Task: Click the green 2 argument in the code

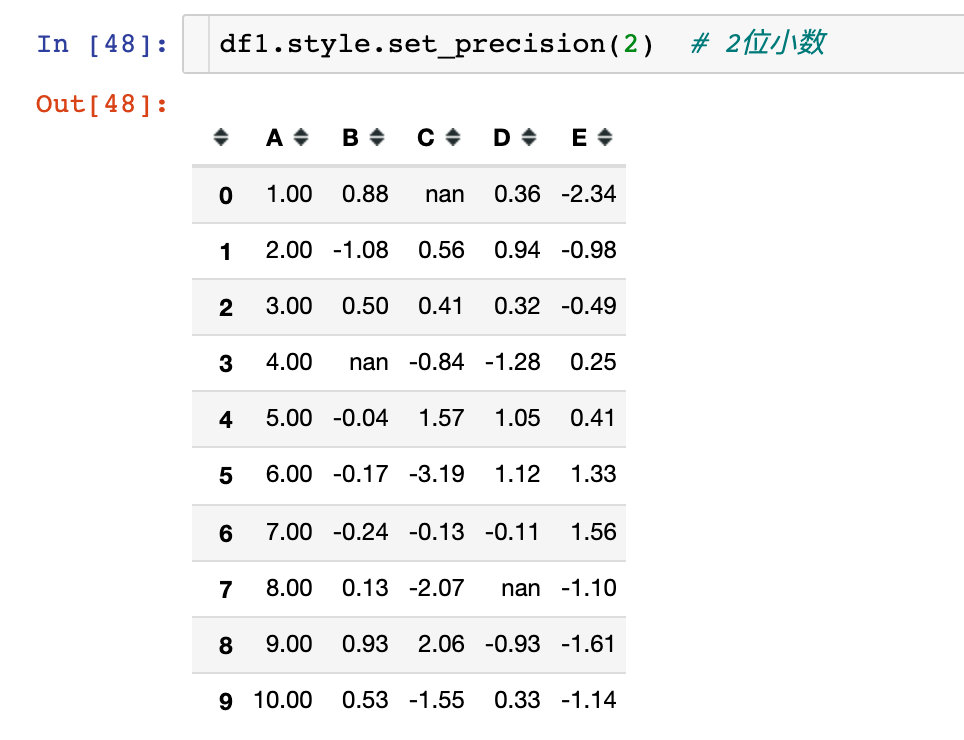Action: [x=630, y=44]
